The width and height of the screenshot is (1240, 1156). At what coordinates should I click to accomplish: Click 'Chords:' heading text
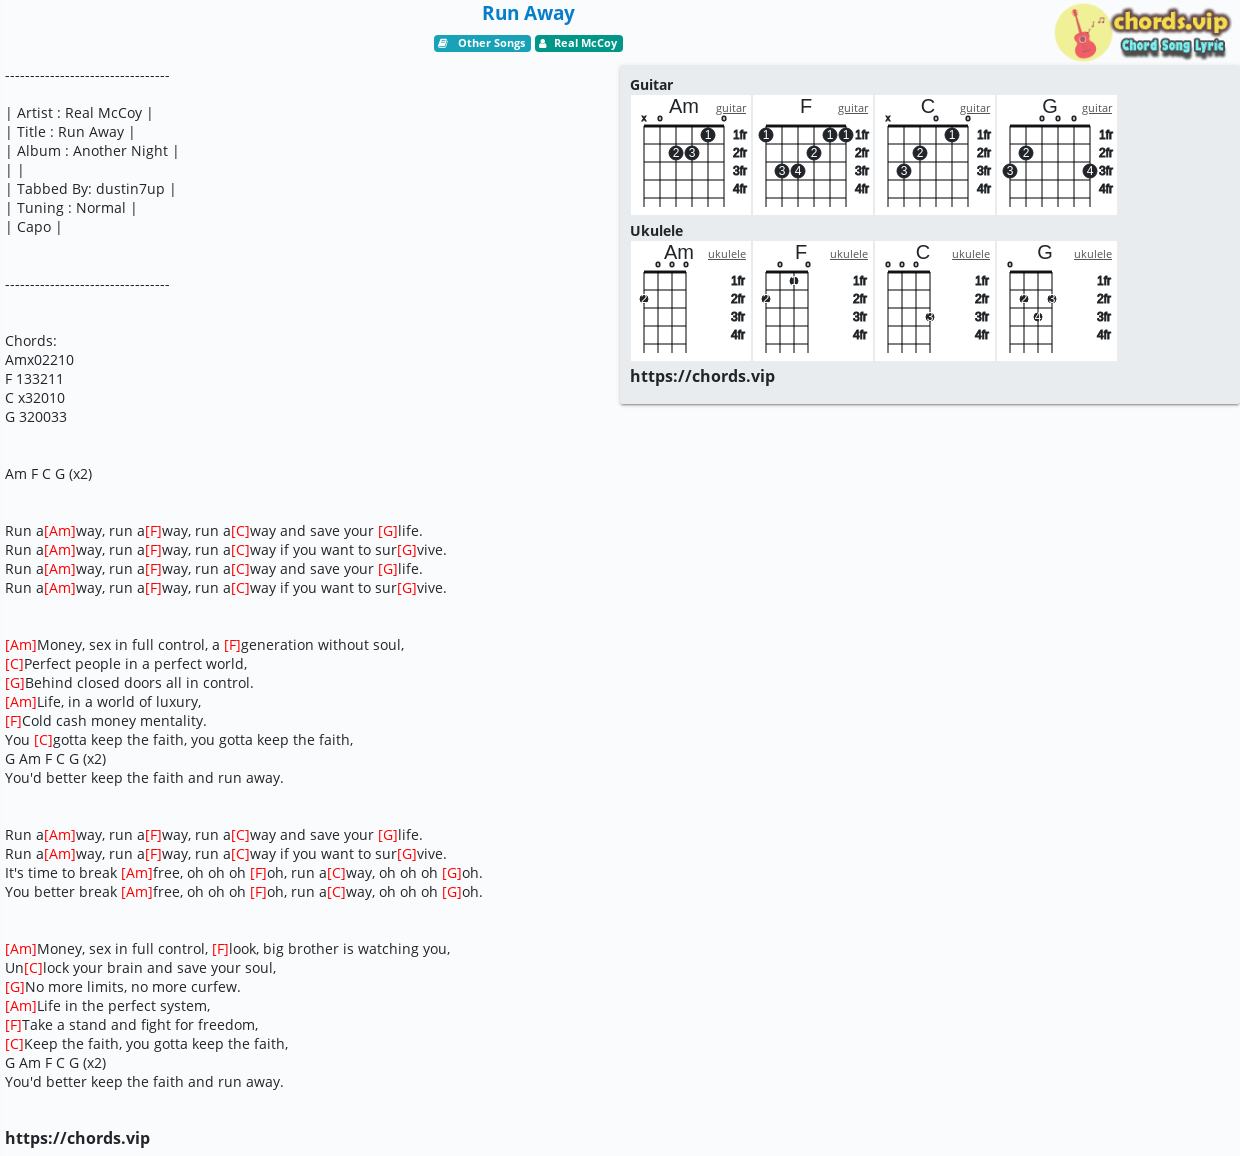[31, 341]
